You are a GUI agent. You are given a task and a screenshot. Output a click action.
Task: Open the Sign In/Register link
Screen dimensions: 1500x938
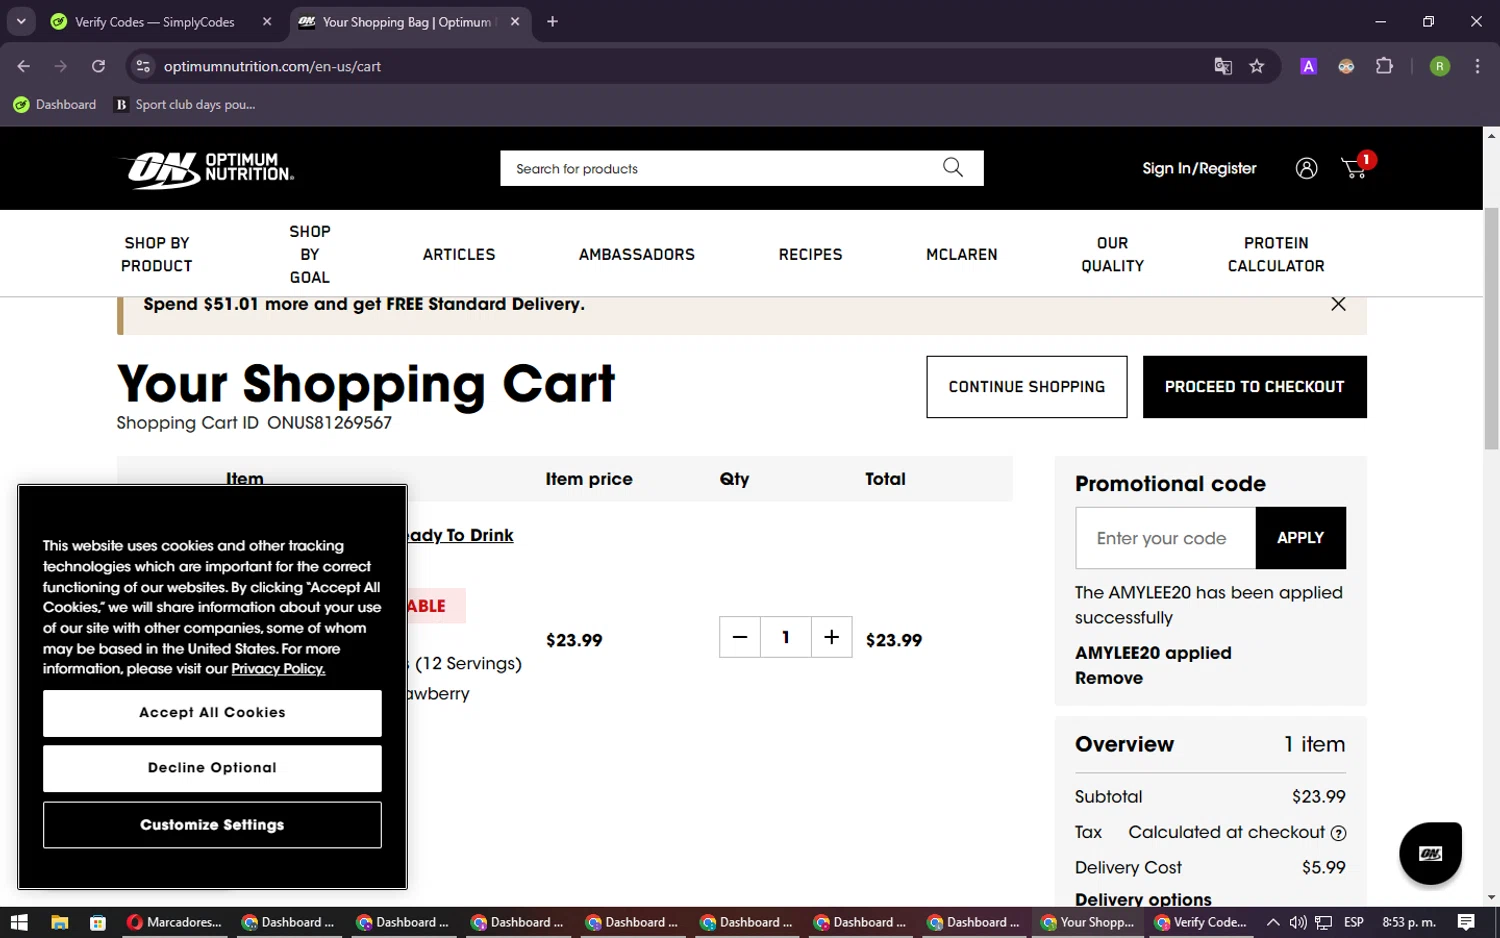(x=1199, y=168)
